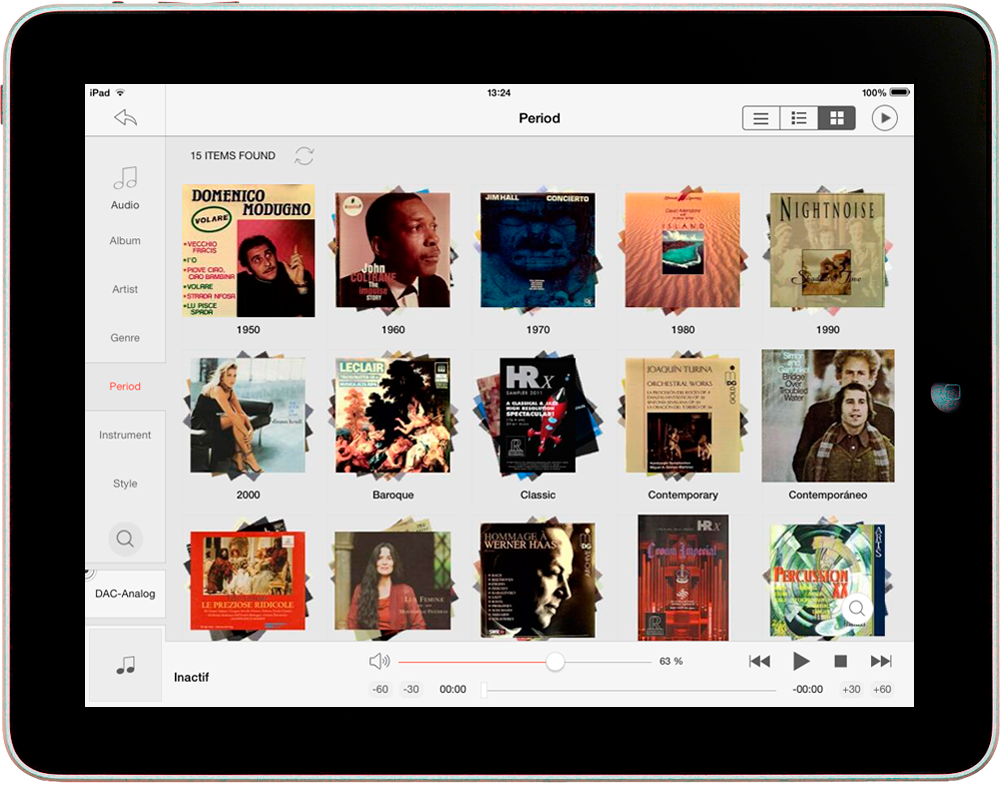Switch to detailed list view
The width and height of the screenshot is (1000, 792).
[x=799, y=118]
